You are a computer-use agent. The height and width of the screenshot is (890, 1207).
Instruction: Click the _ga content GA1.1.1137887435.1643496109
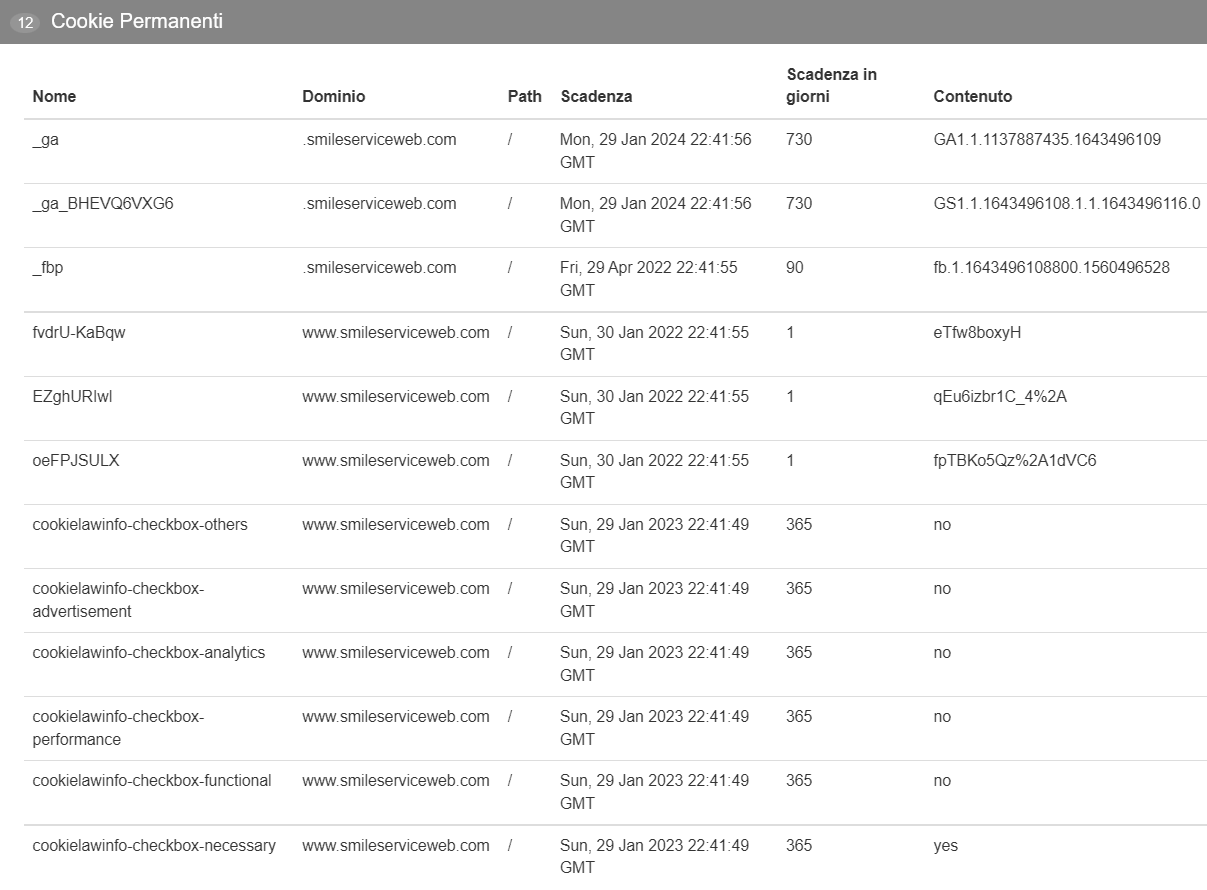[x=1047, y=140]
